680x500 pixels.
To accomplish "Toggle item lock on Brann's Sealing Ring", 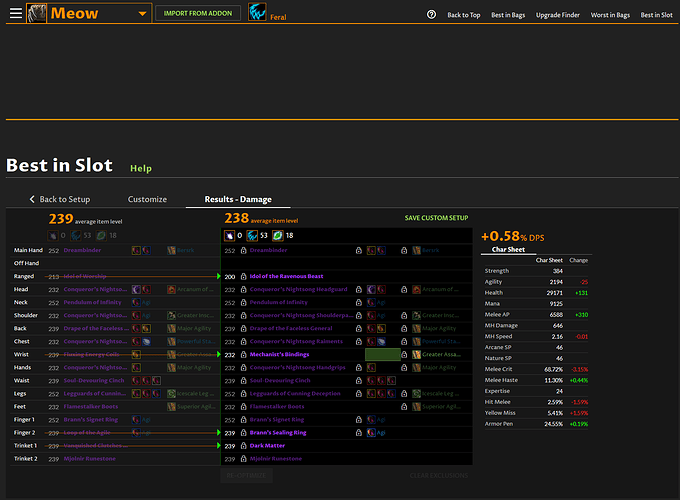I will (243, 432).
